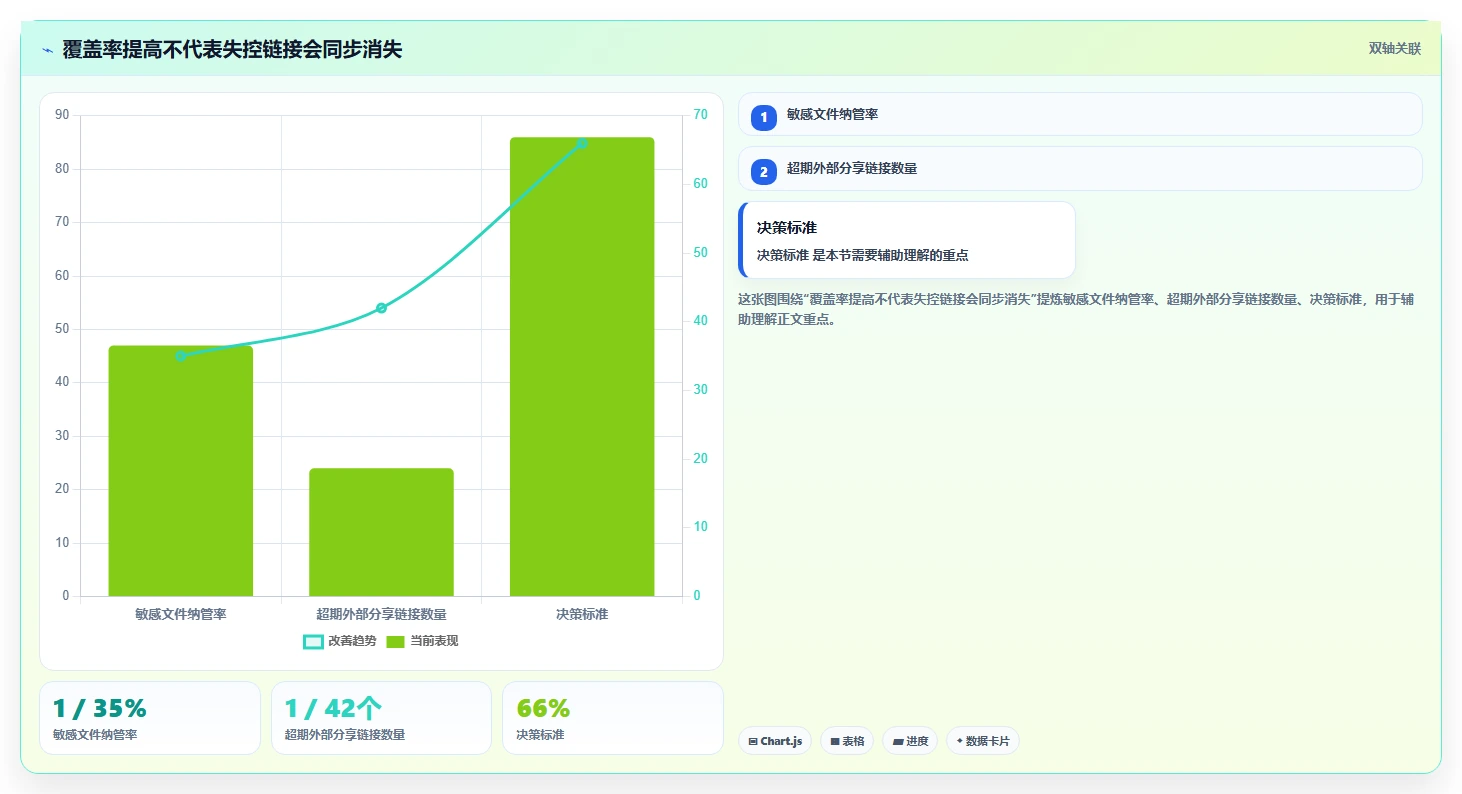Click the Chart.js tag icon
The width and height of the screenshot is (1462, 794).
point(753,742)
